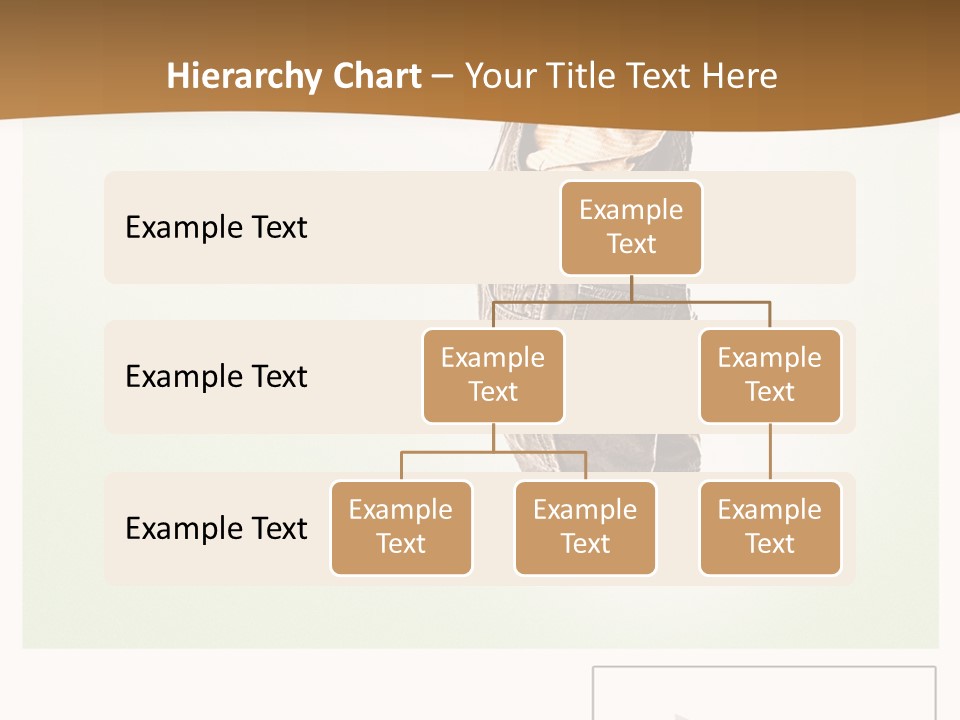Click the left second-level hierarchy box
The image size is (960, 720).
tap(493, 376)
